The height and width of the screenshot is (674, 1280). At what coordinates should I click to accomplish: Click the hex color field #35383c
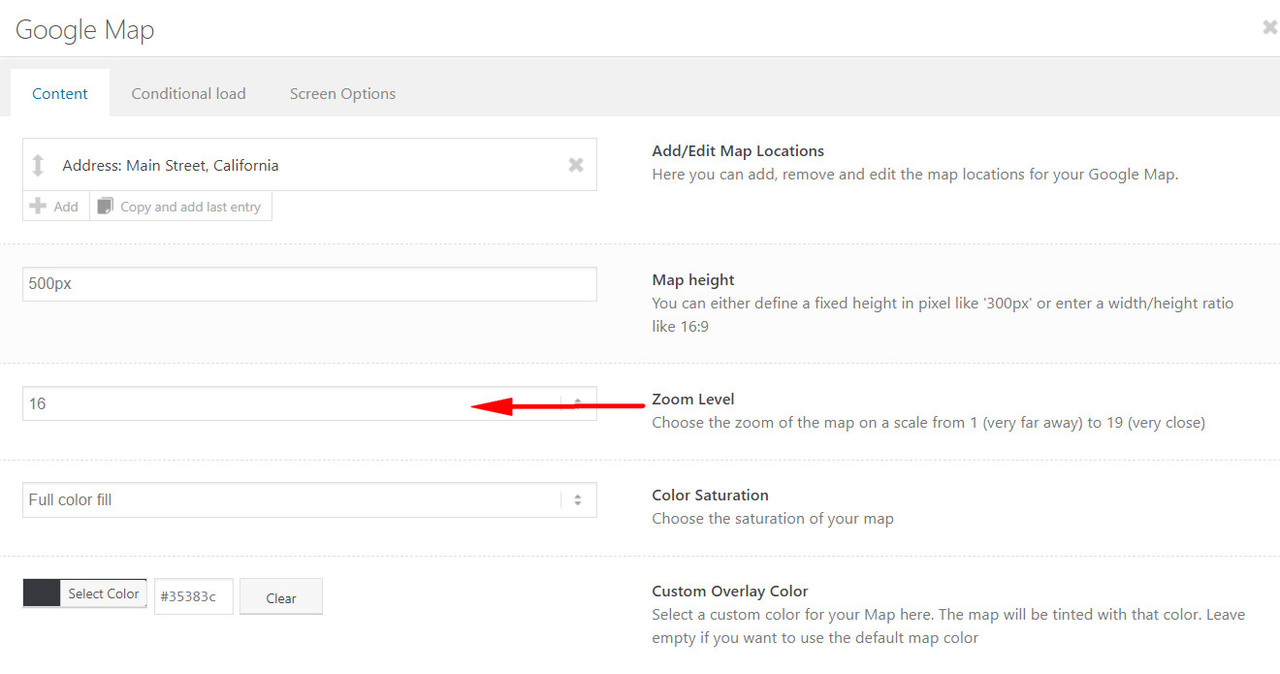click(194, 596)
